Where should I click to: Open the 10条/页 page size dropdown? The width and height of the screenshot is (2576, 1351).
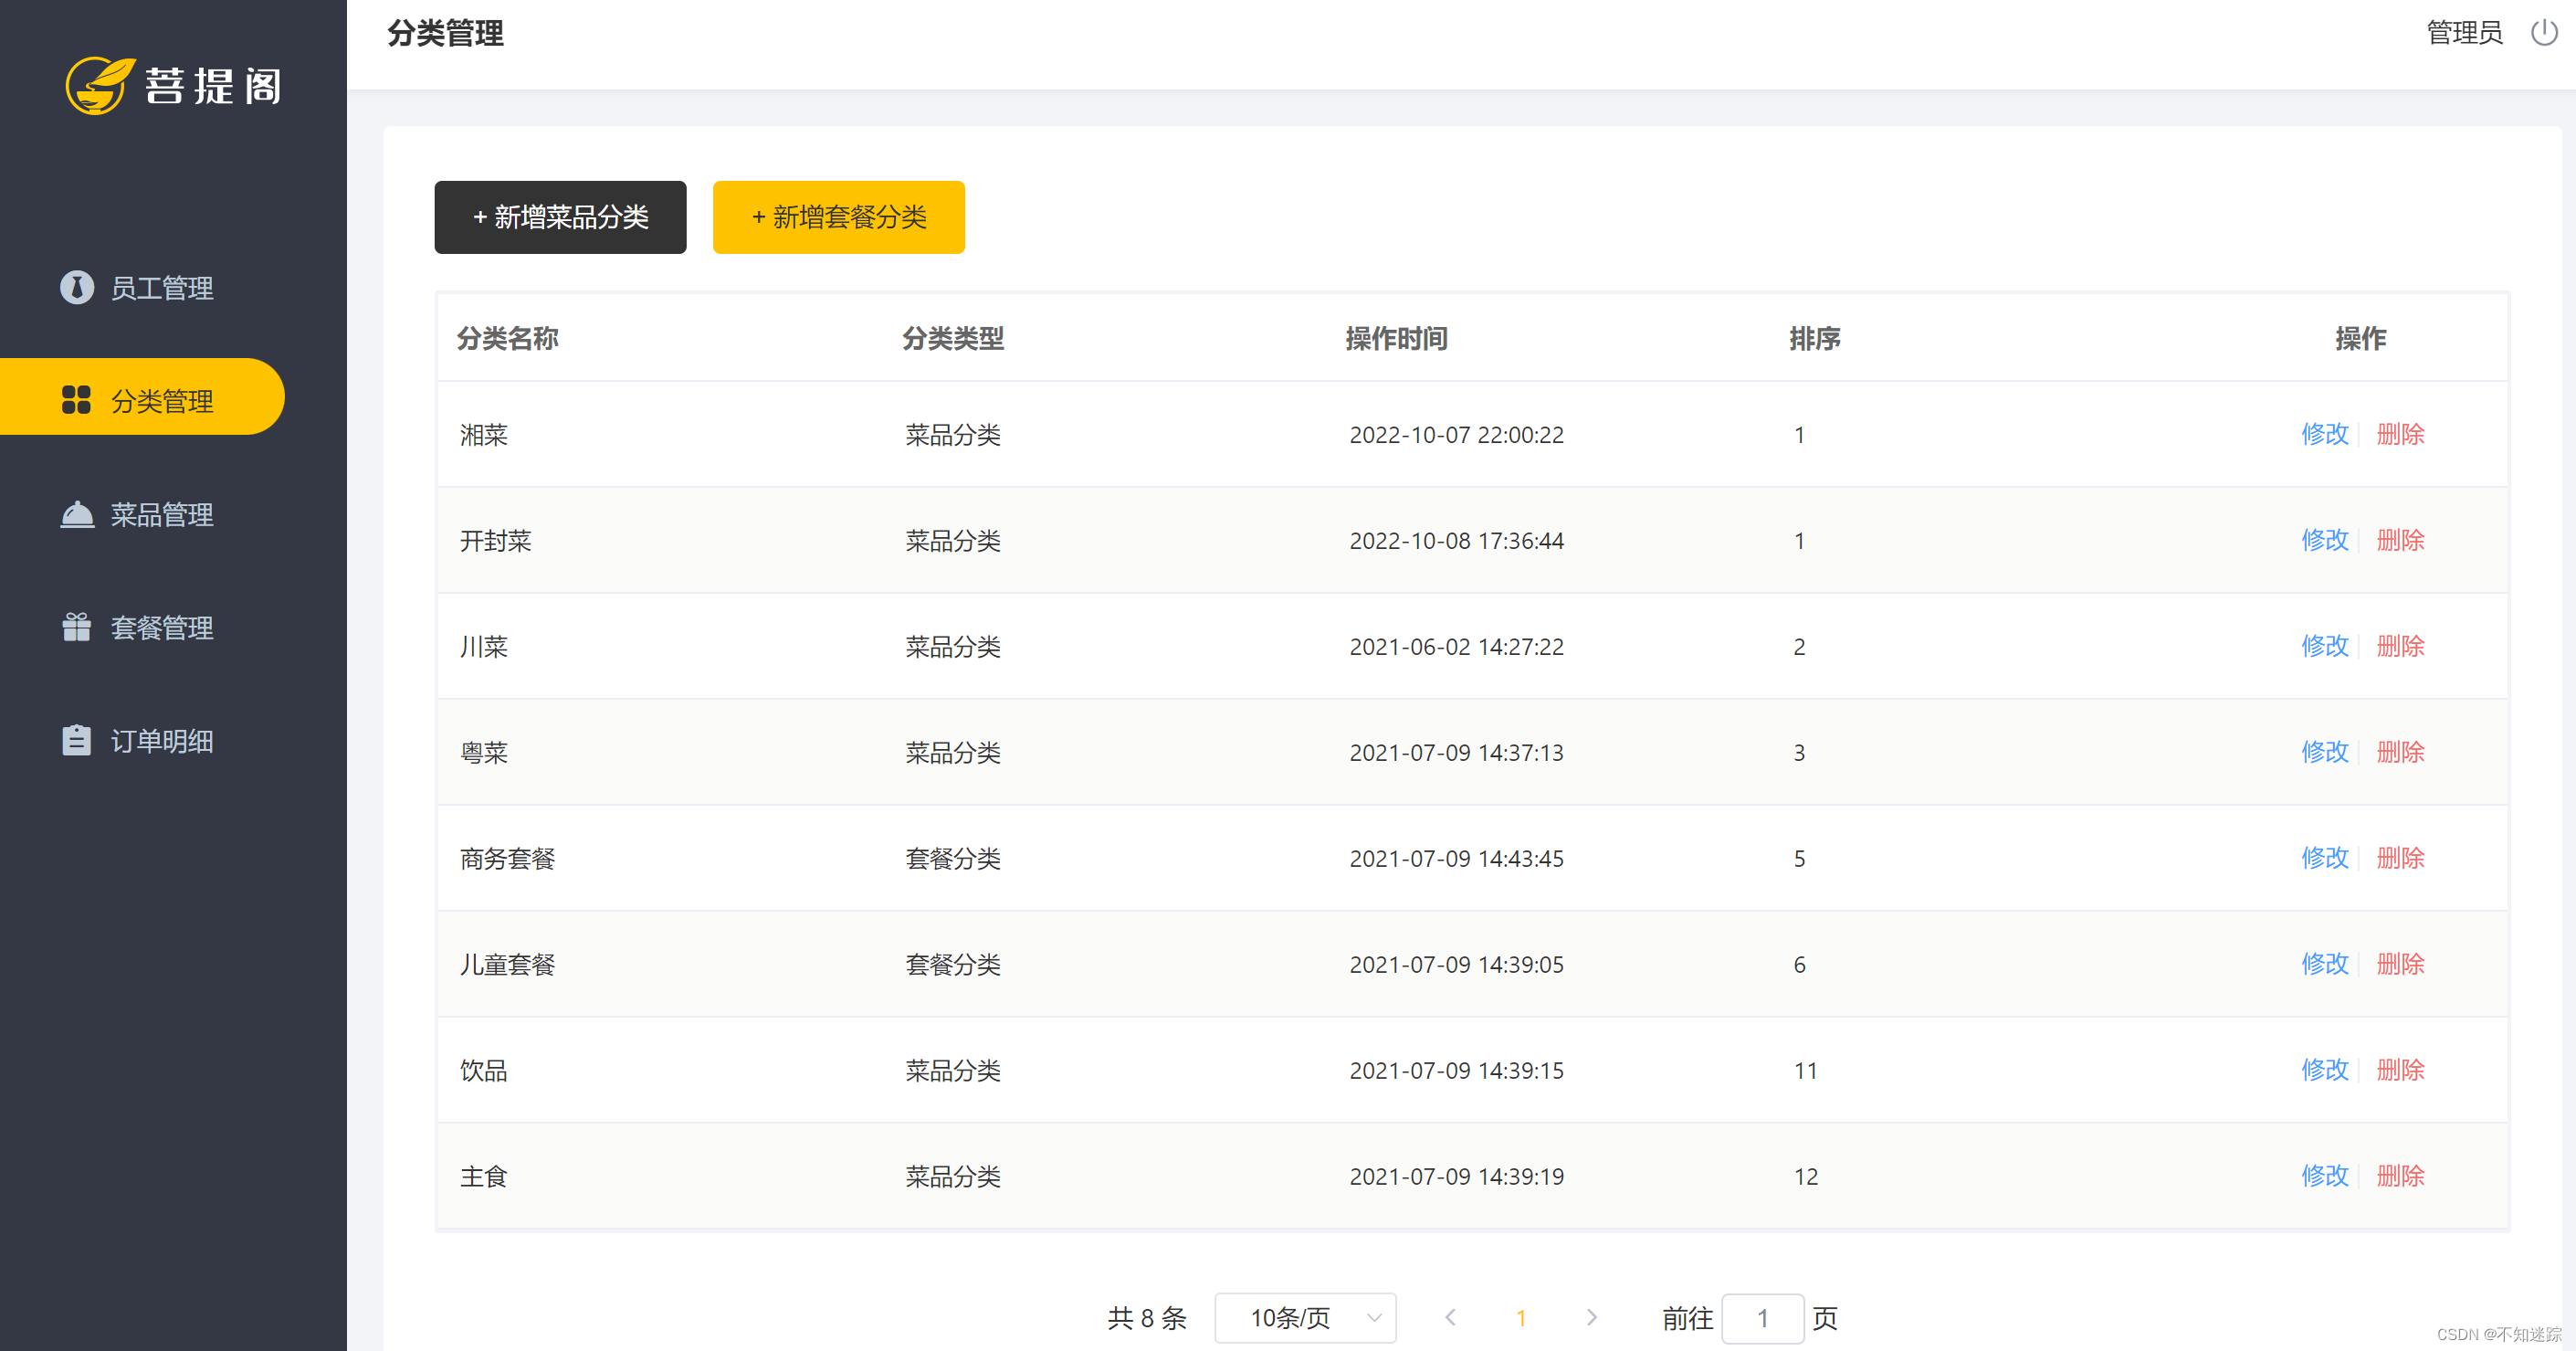coord(1305,1318)
